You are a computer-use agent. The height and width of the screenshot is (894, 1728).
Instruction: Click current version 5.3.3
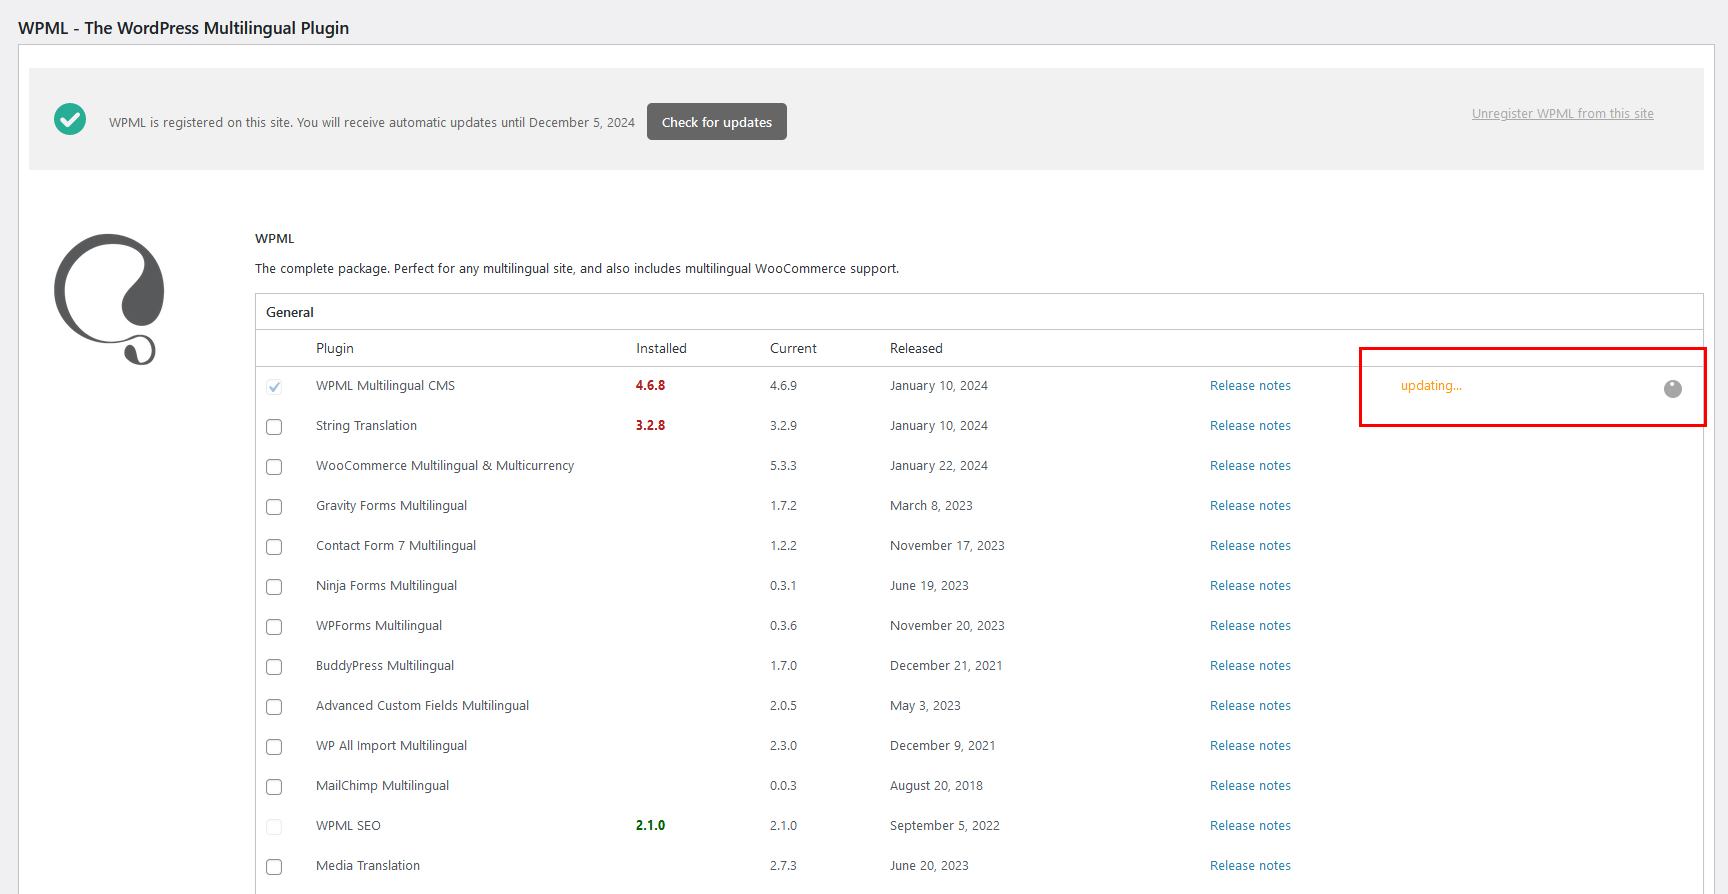(783, 466)
